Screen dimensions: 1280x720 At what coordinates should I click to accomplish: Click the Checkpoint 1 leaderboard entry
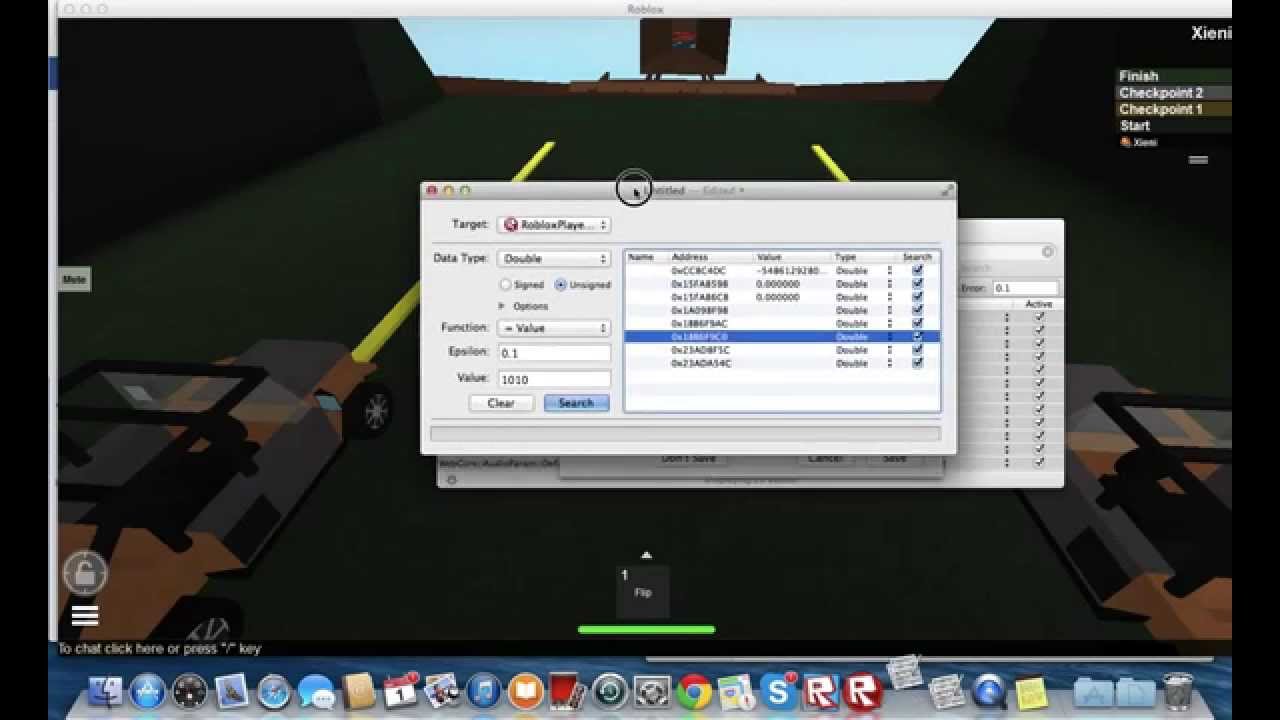tap(1174, 109)
